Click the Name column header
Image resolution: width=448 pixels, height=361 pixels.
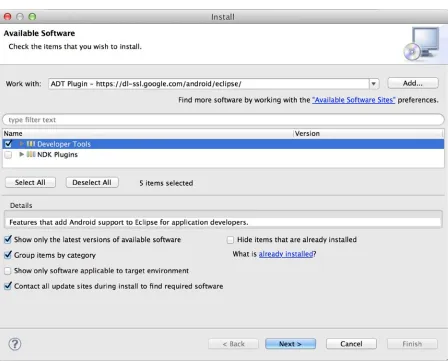click(148, 133)
